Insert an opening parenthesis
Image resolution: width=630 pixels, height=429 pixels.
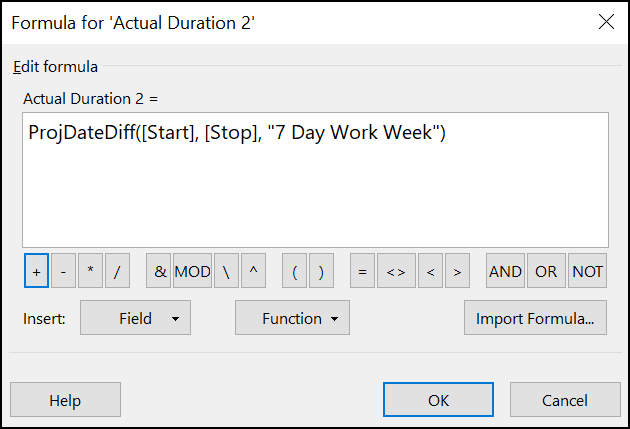pos(295,271)
